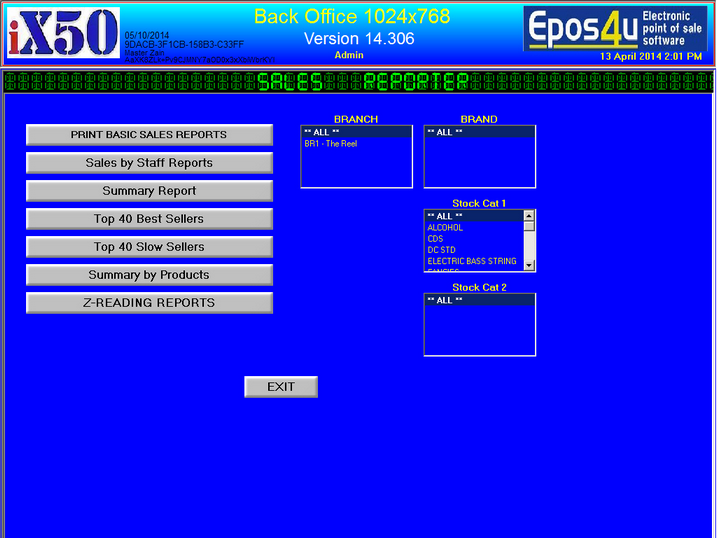
Task: Click the Admin user label
Action: click(349, 55)
